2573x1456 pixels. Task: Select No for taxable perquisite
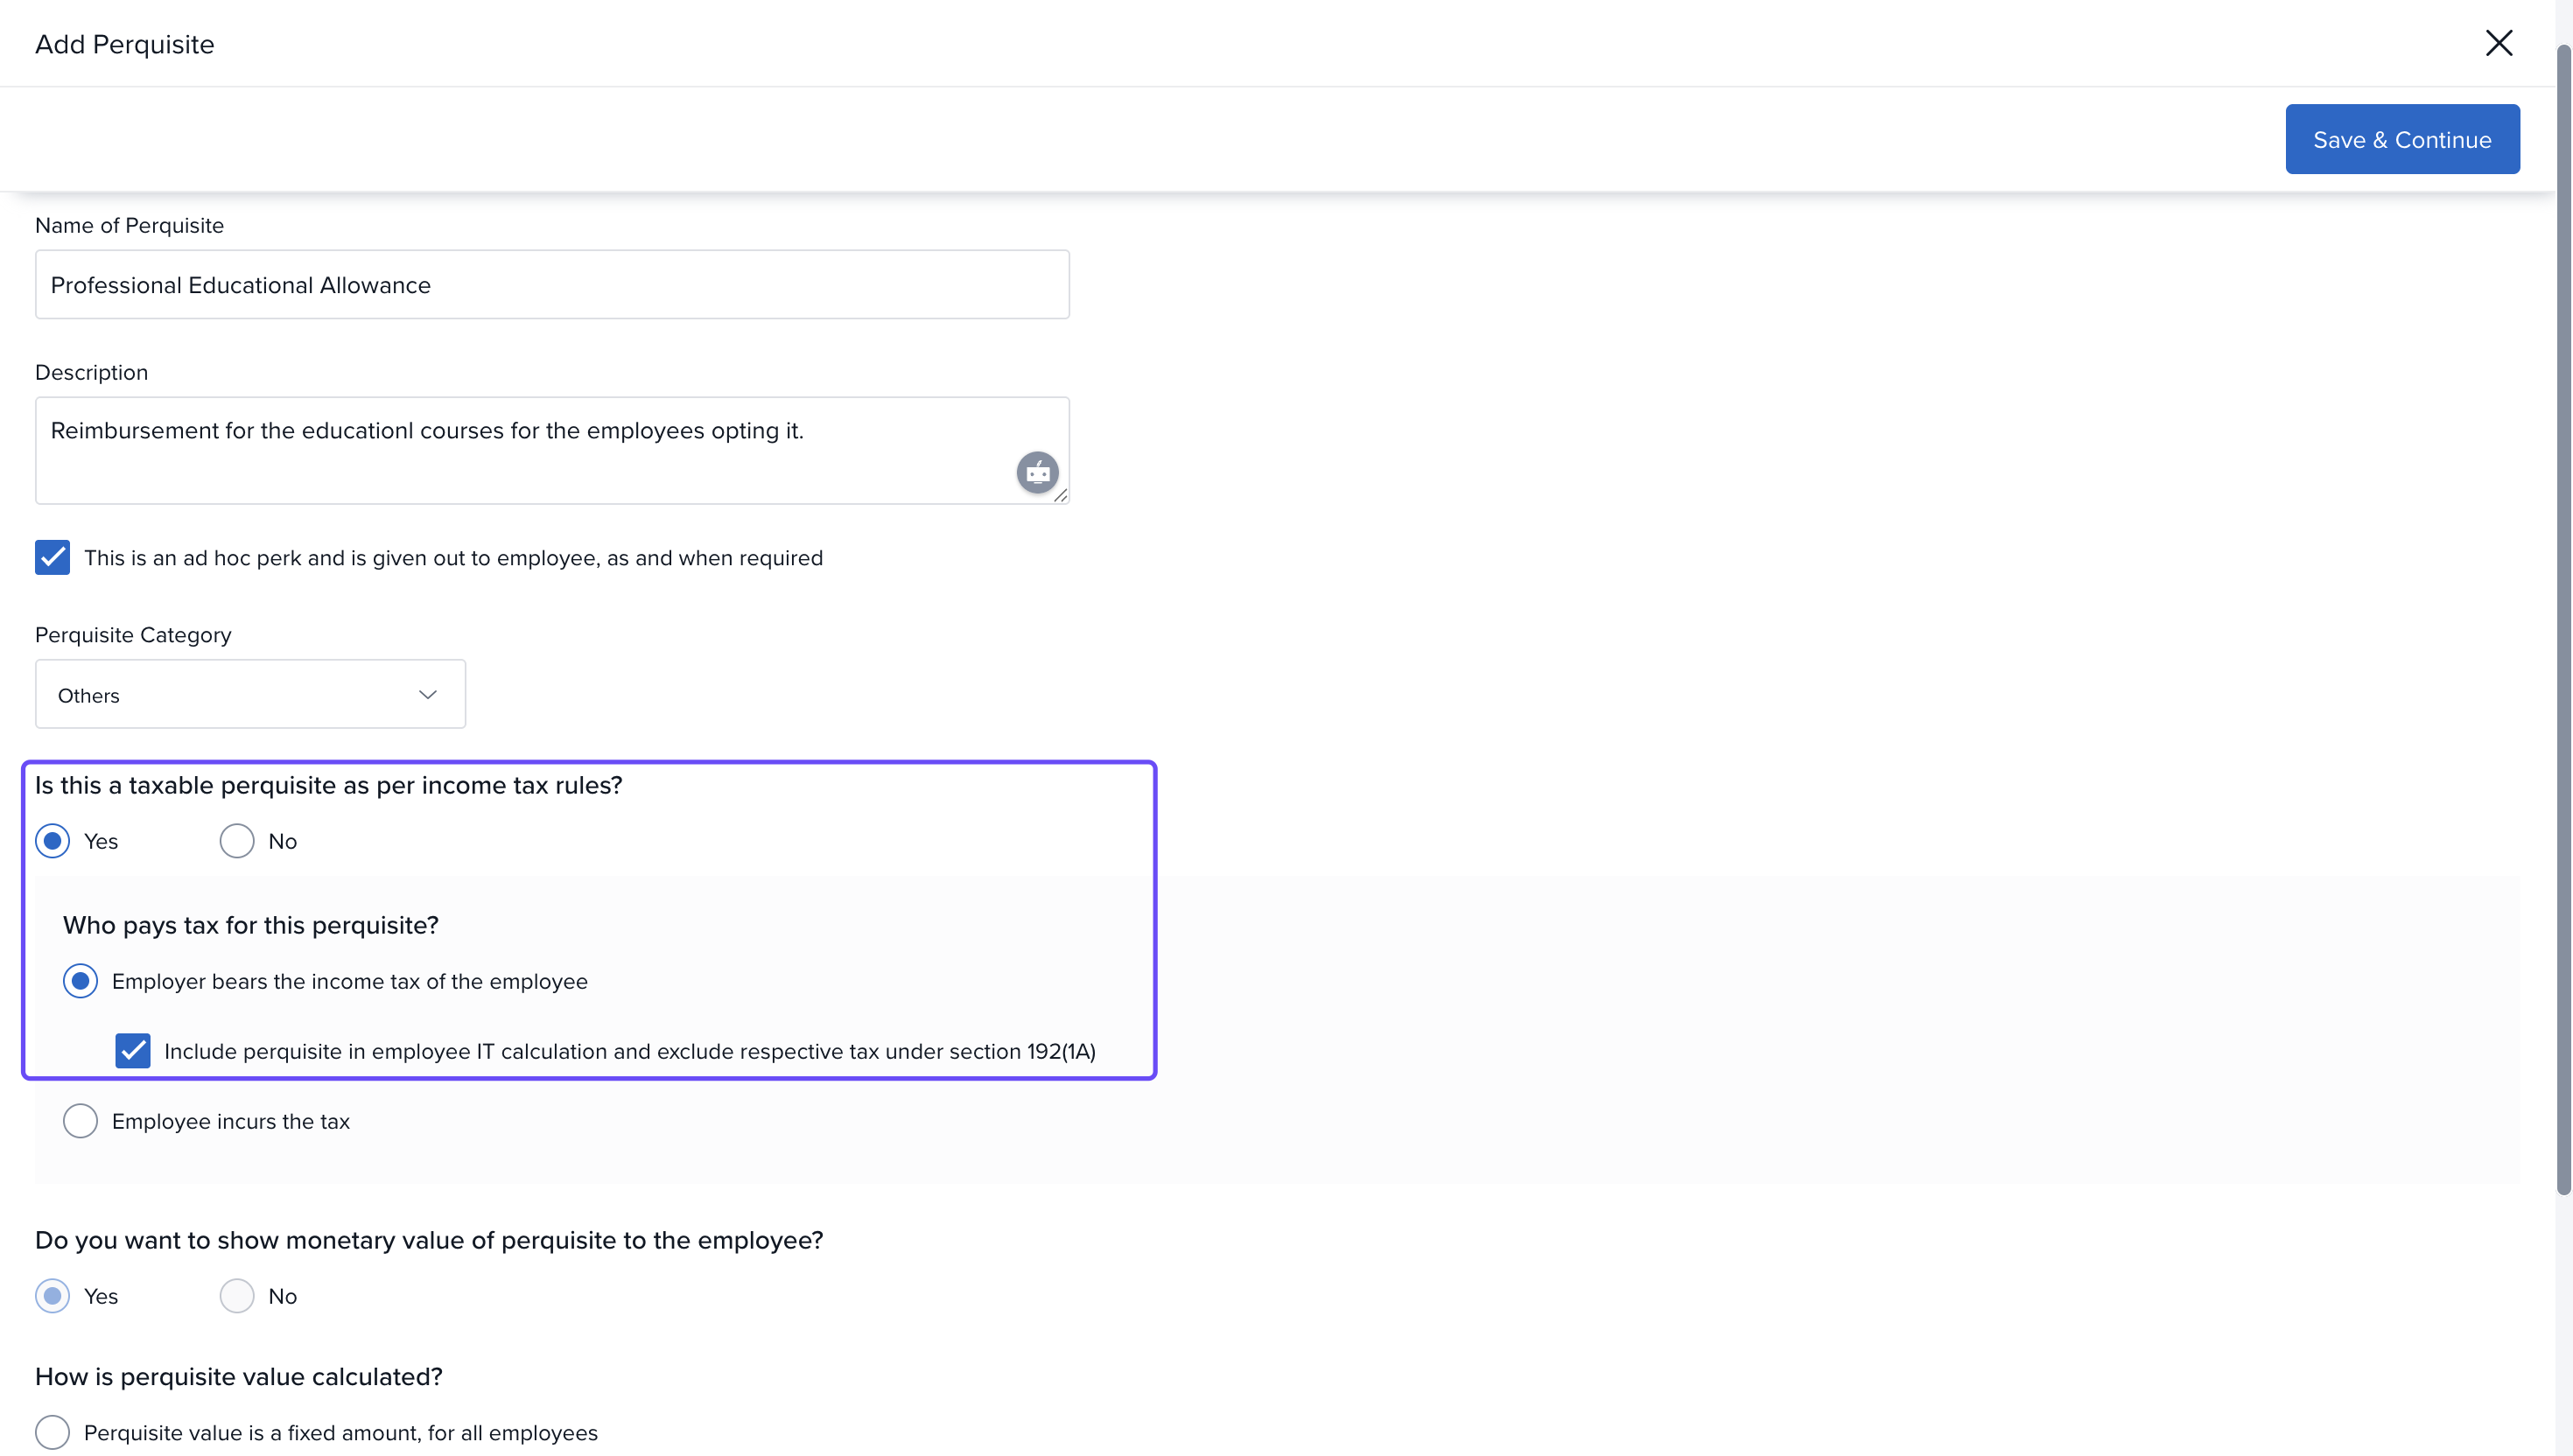(x=237, y=841)
